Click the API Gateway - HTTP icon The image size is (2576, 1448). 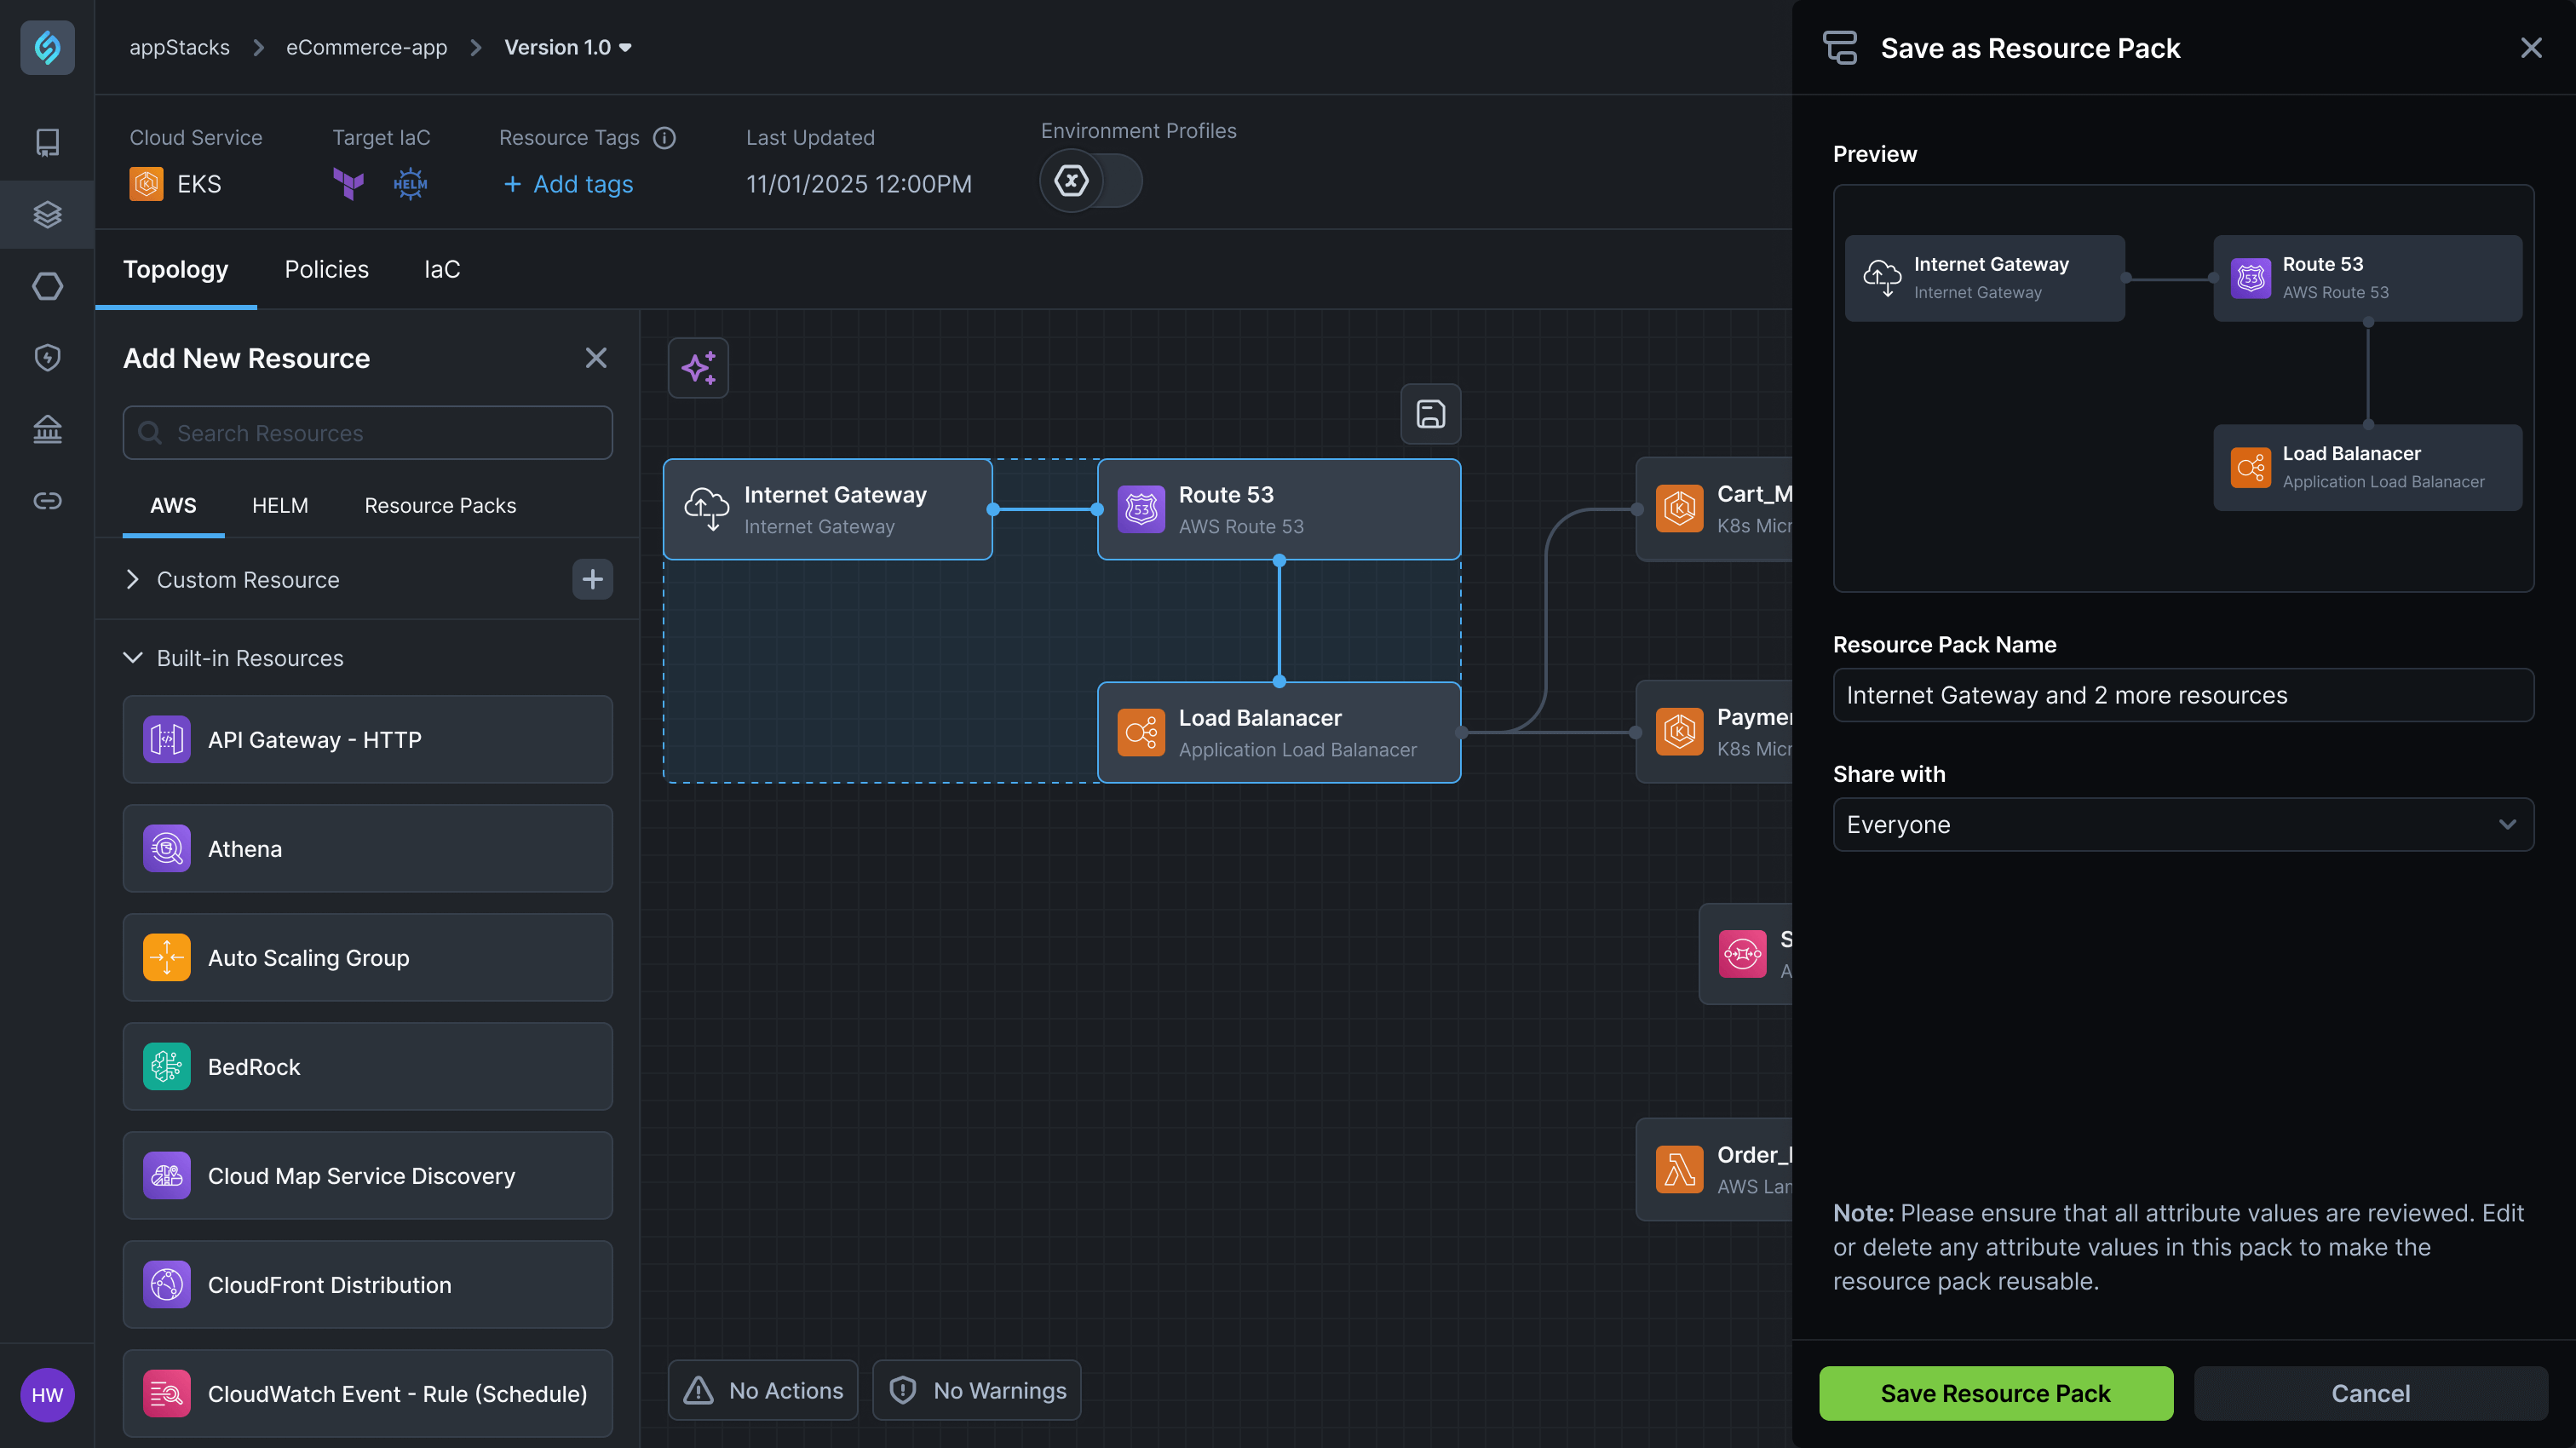coord(166,739)
